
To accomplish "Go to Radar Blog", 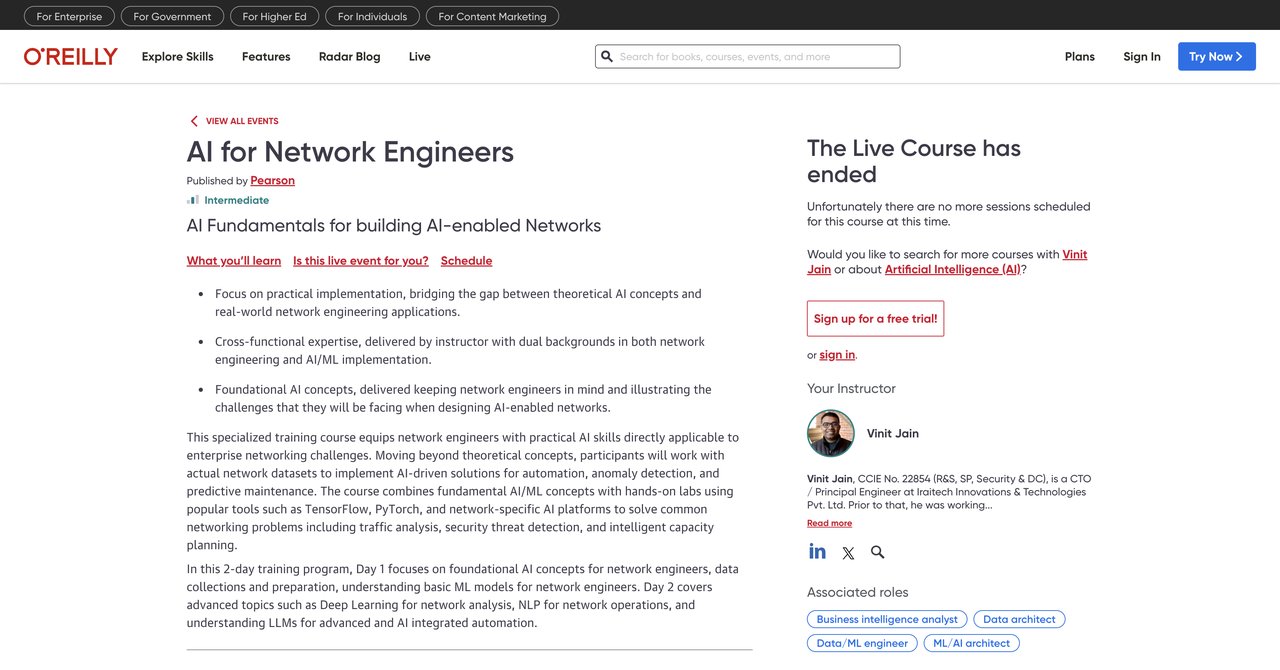I will tap(349, 57).
